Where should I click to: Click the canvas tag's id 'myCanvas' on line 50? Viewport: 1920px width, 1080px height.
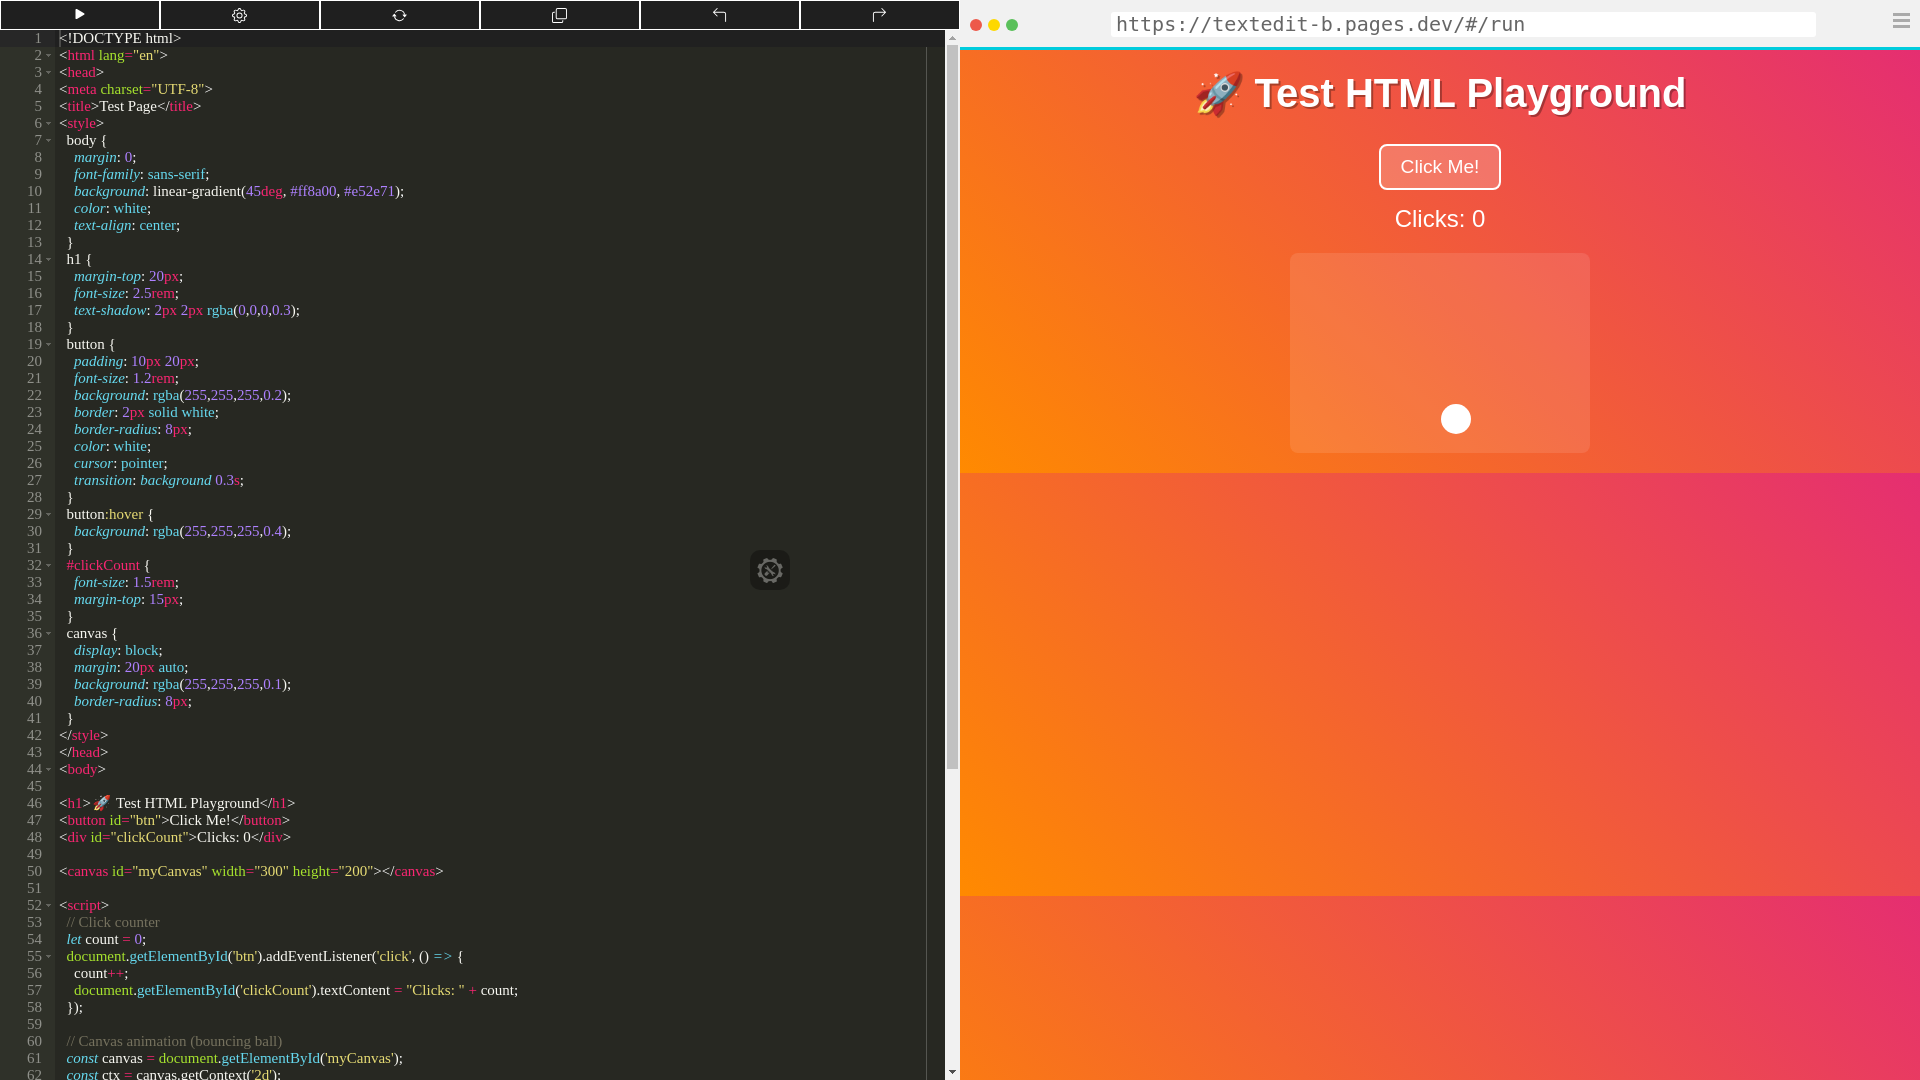pos(172,871)
